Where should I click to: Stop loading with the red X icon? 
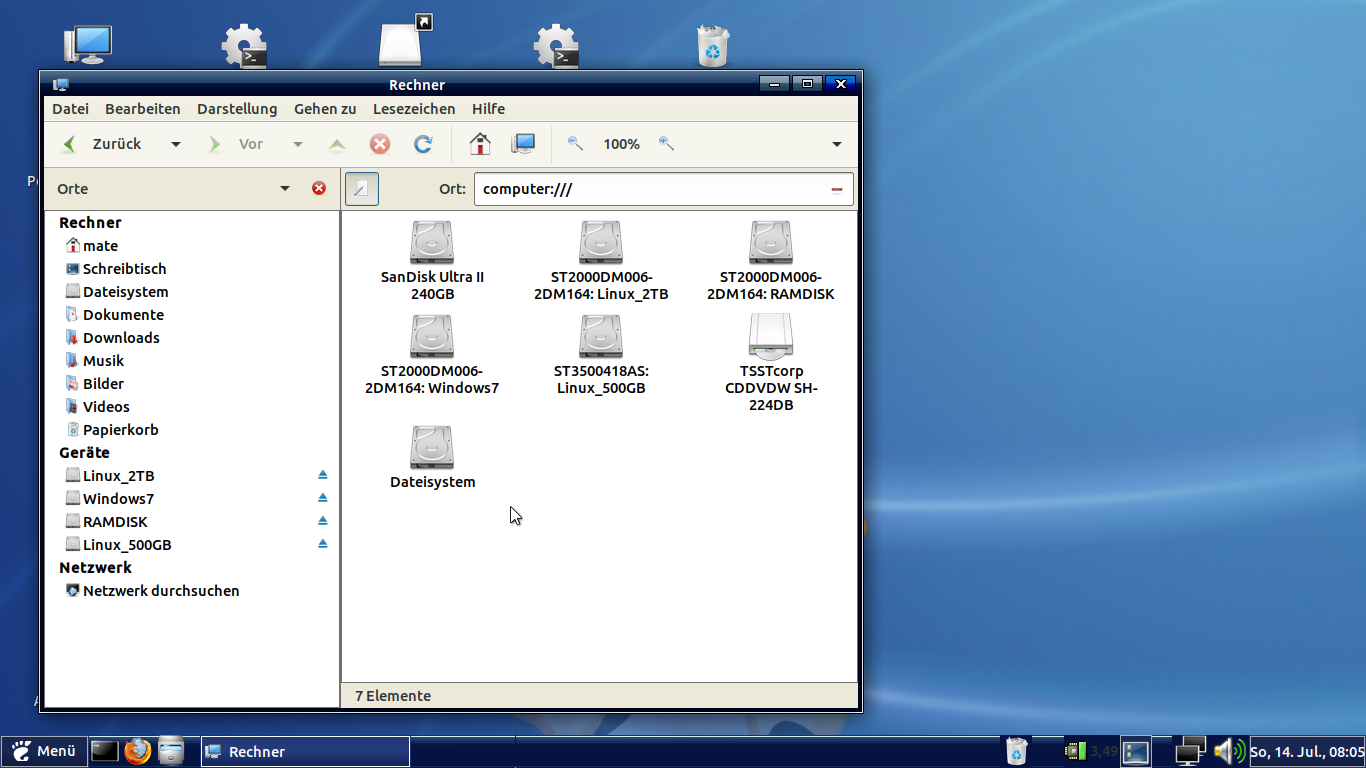click(x=380, y=144)
